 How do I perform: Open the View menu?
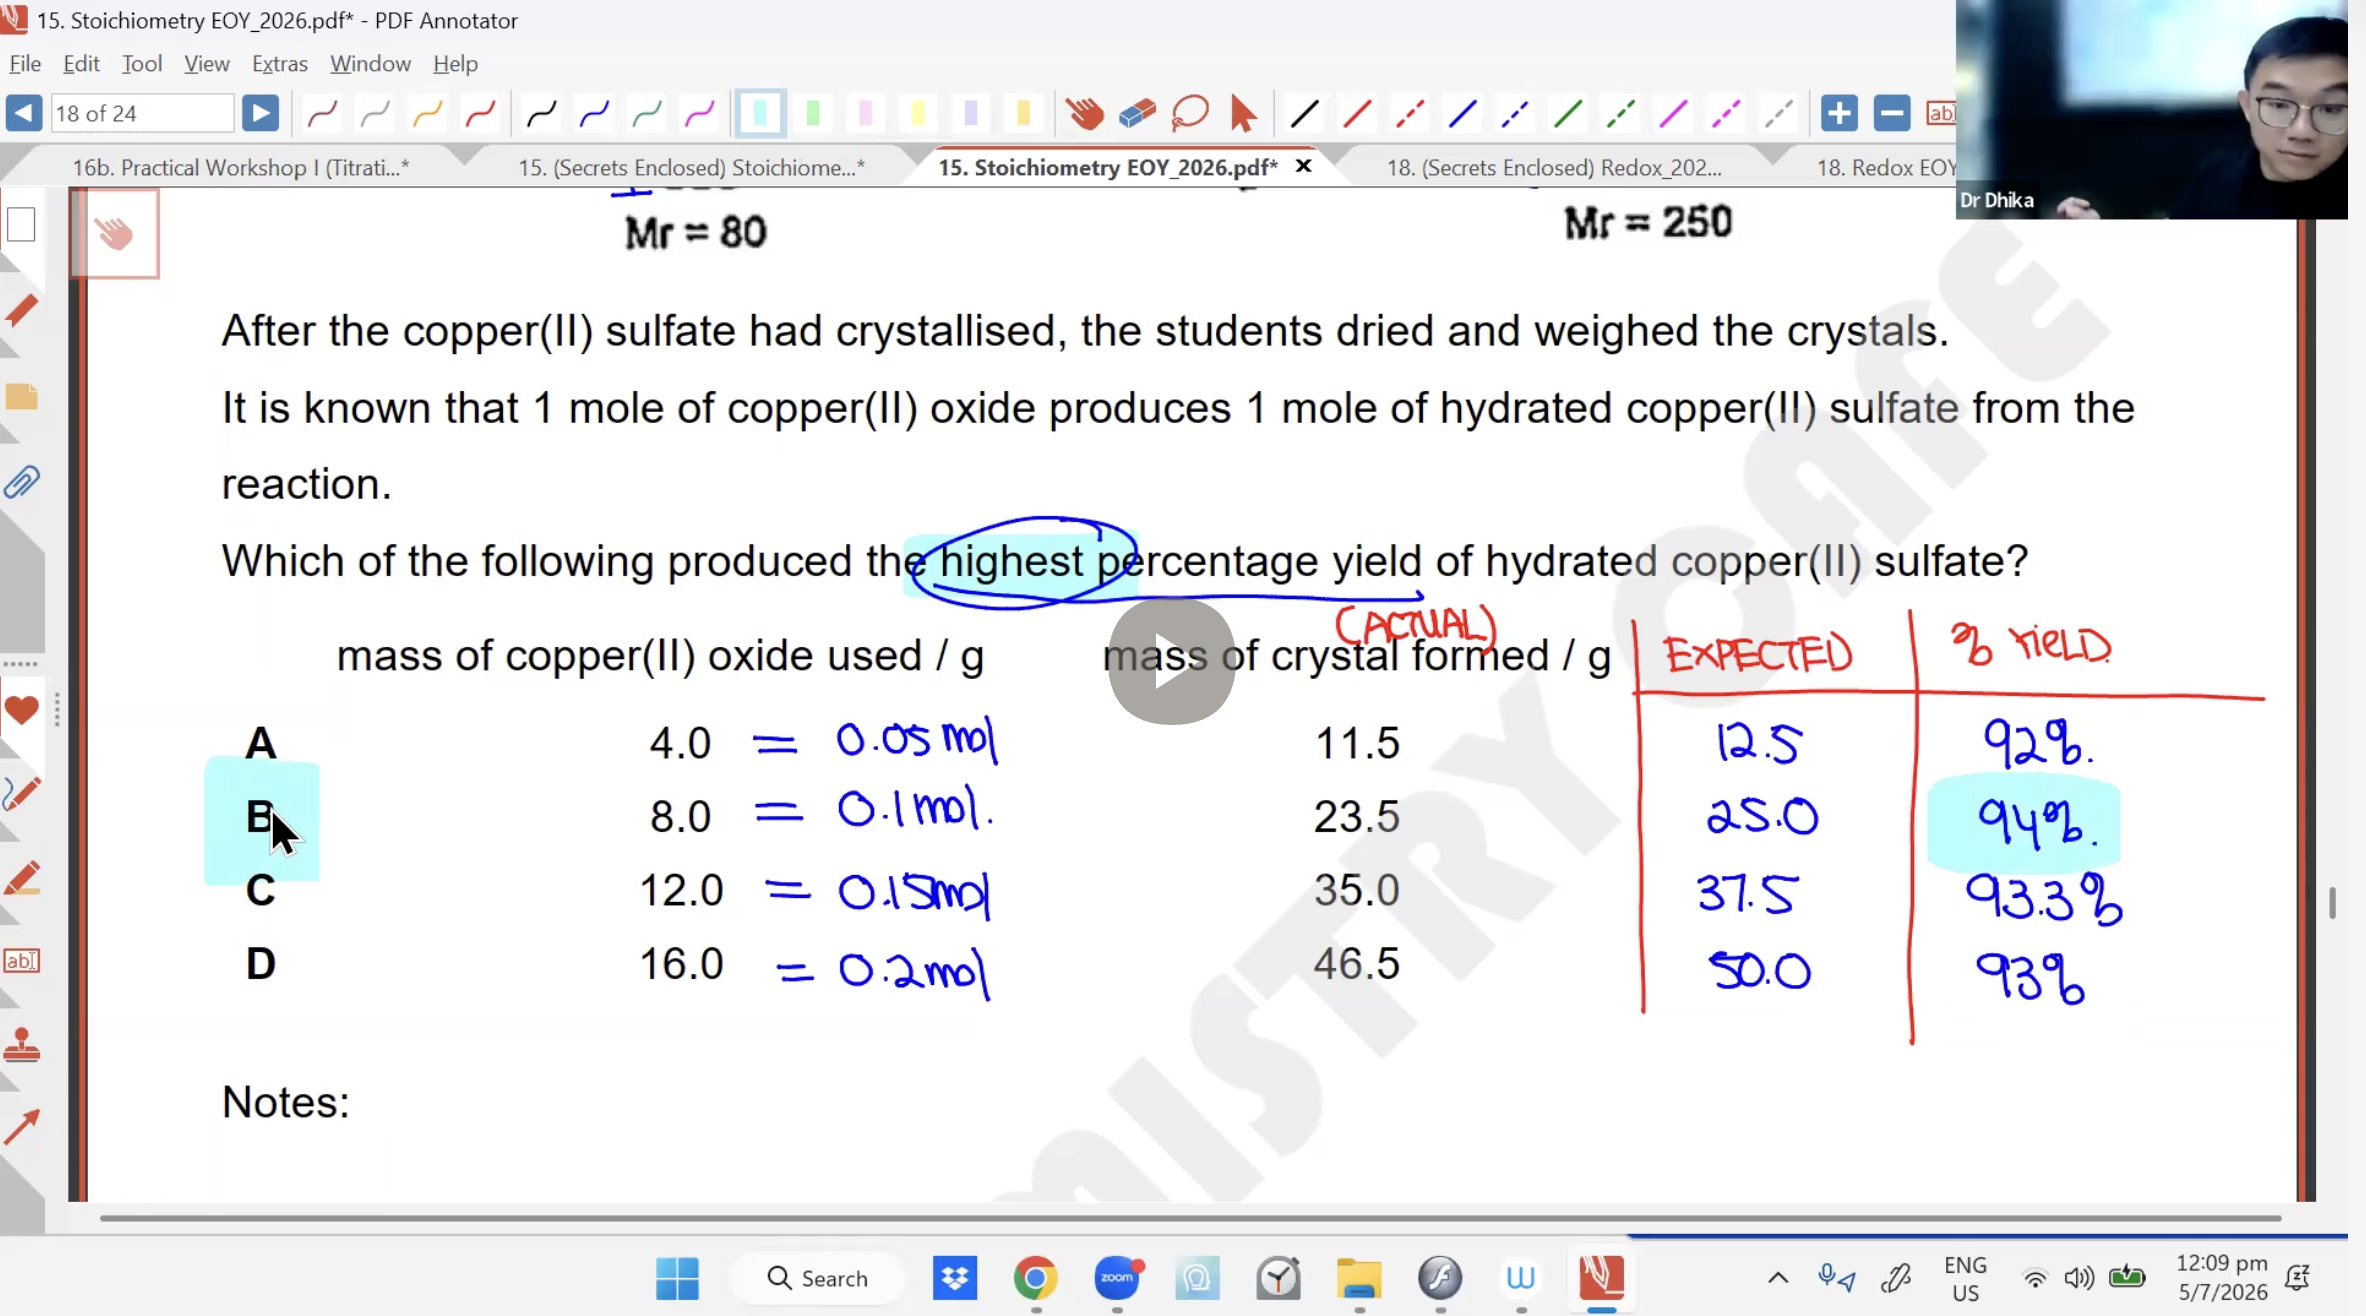(x=207, y=64)
